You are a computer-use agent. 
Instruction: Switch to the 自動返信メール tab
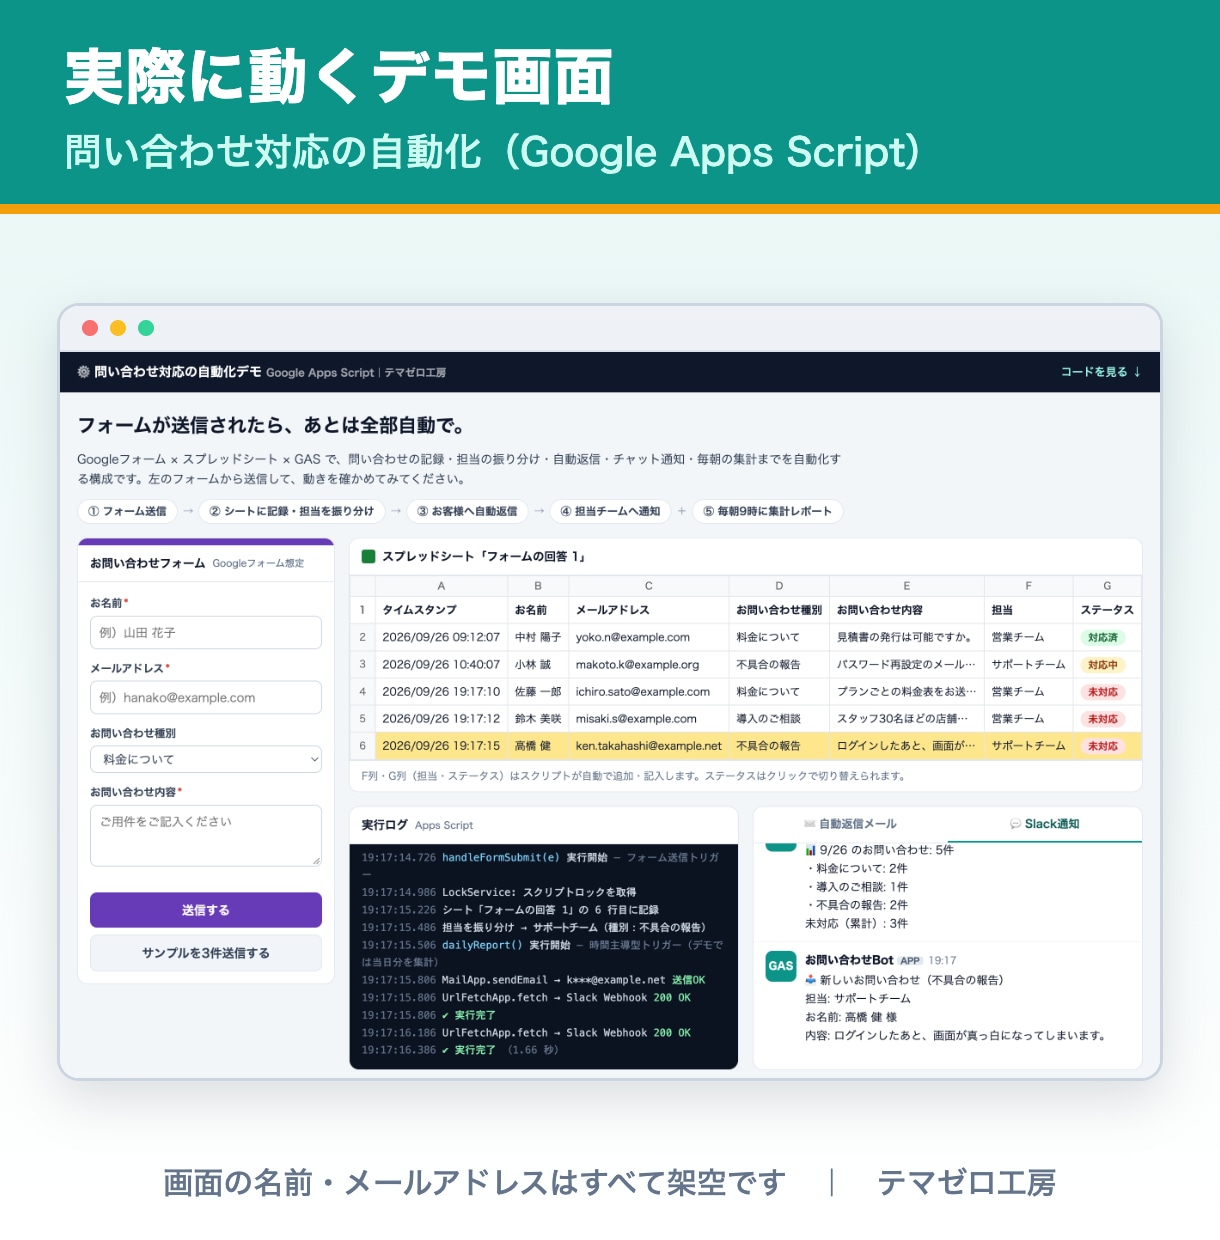coord(850,824)
